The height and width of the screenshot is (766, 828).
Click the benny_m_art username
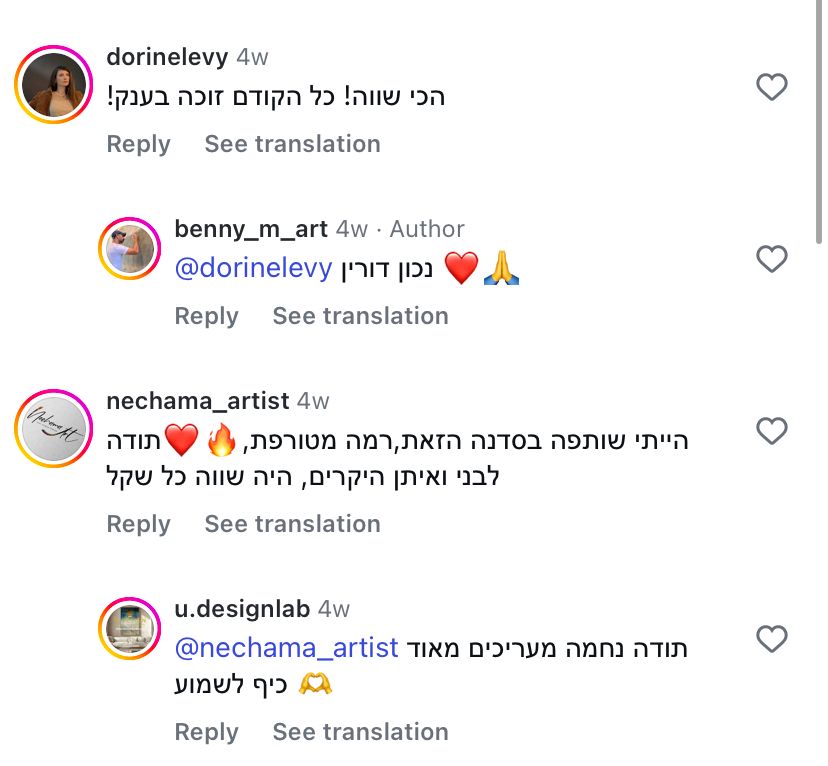coord(251,229)
